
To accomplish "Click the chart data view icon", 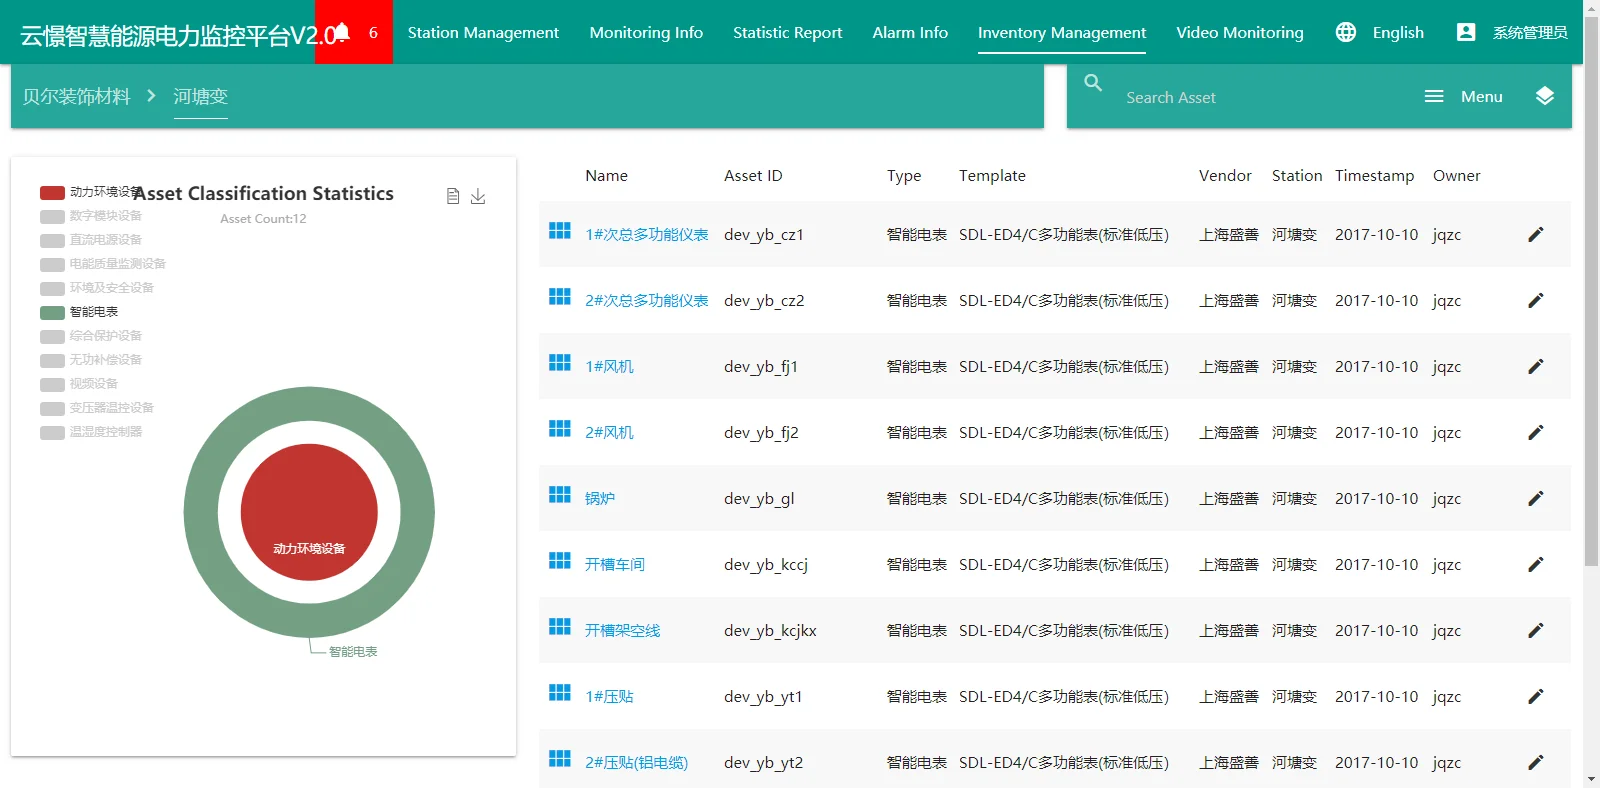I will 453,196.
